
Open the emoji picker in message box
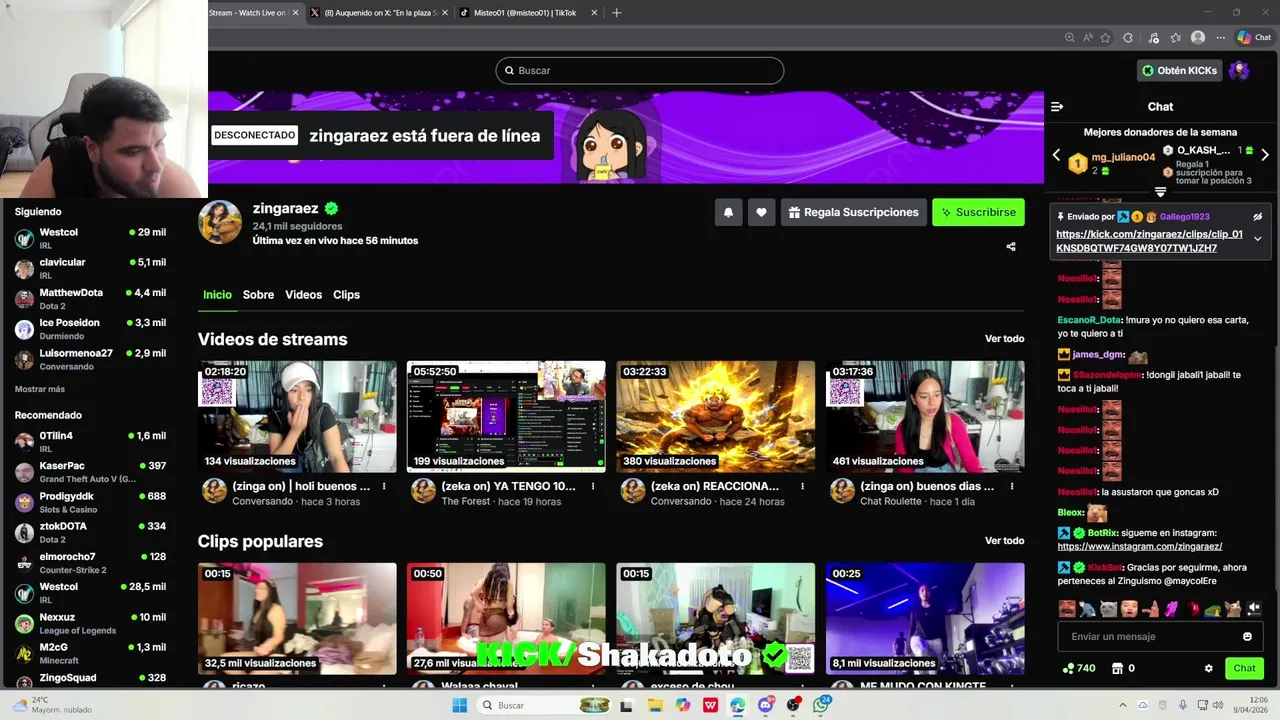coord(1247,637)
